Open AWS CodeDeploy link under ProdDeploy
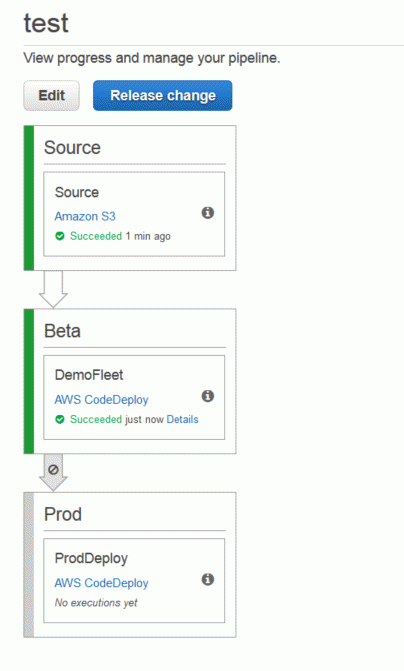 pos(101,583)
